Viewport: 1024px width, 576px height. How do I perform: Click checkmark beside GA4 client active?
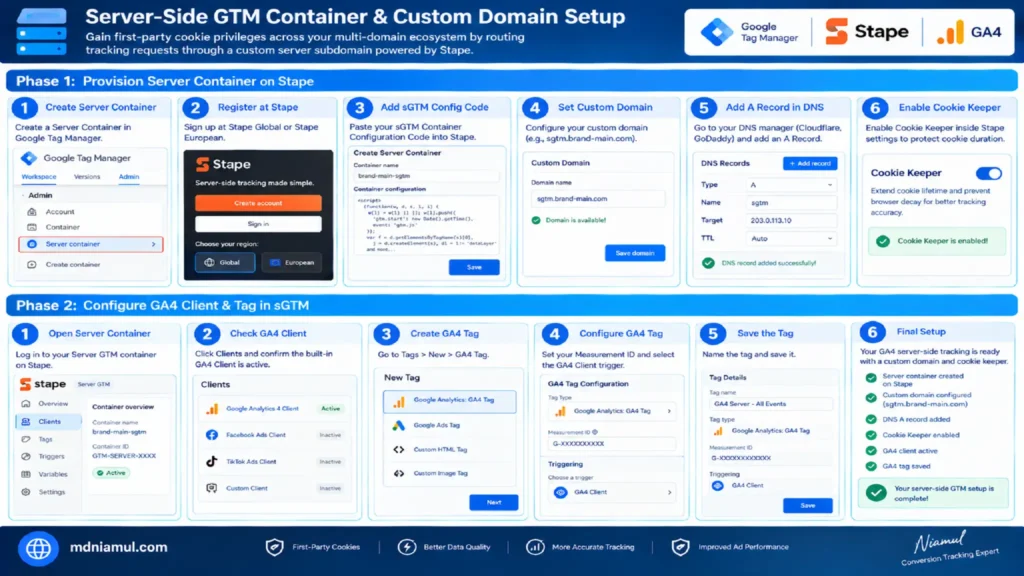(871, 451)
